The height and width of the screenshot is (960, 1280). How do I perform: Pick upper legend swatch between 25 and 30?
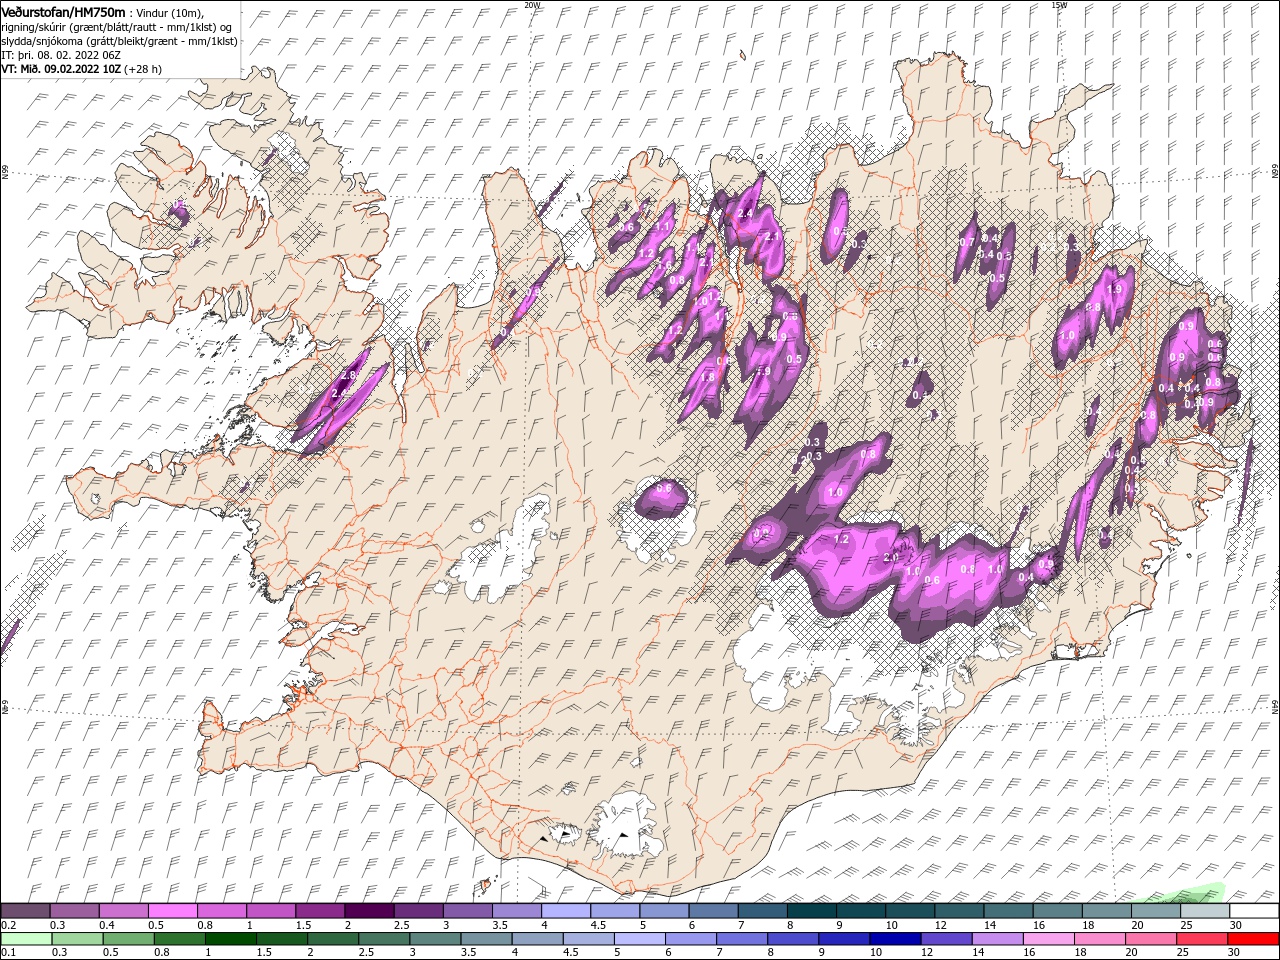(1205, 911)
